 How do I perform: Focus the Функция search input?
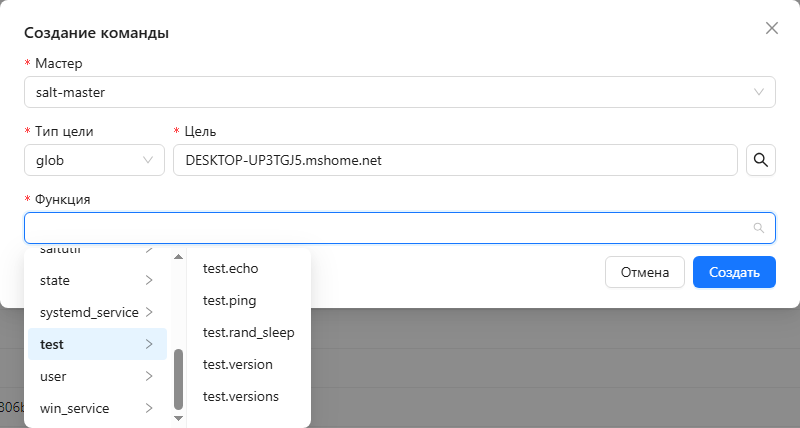[x=388, y=228]
